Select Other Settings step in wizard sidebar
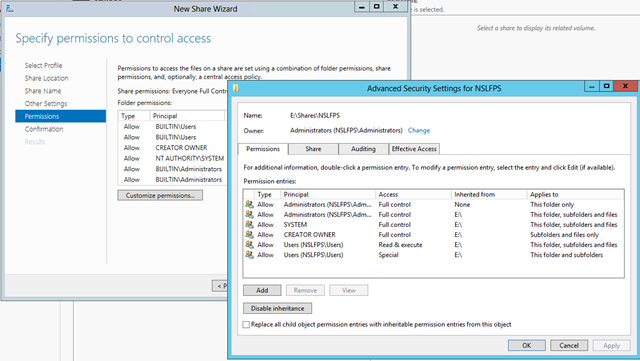 point(46,104)
